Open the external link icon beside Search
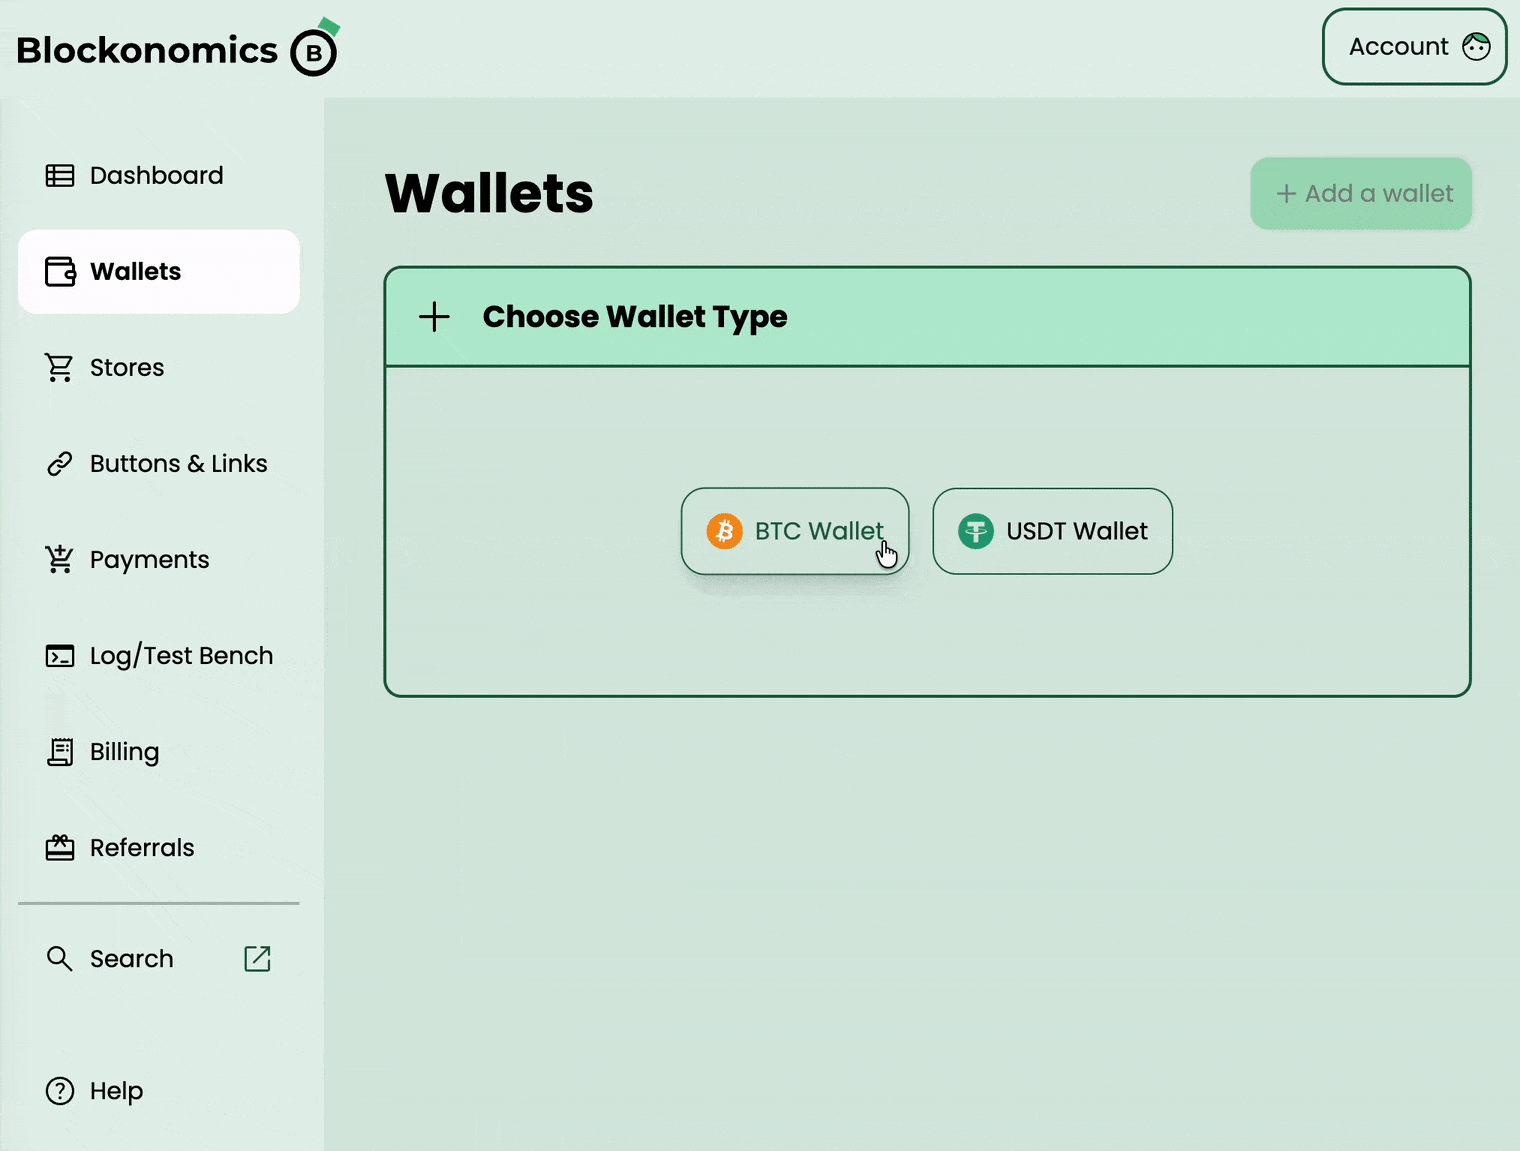Image resolution: width=1520 pixels, height=1151 pixels. pos(256,958)
